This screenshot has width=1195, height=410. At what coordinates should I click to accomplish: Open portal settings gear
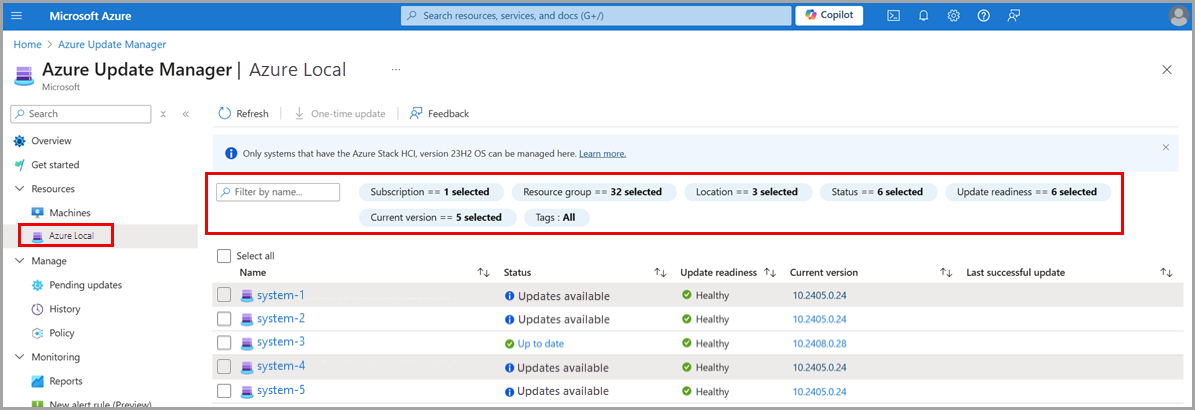click(x=954, y=16)
